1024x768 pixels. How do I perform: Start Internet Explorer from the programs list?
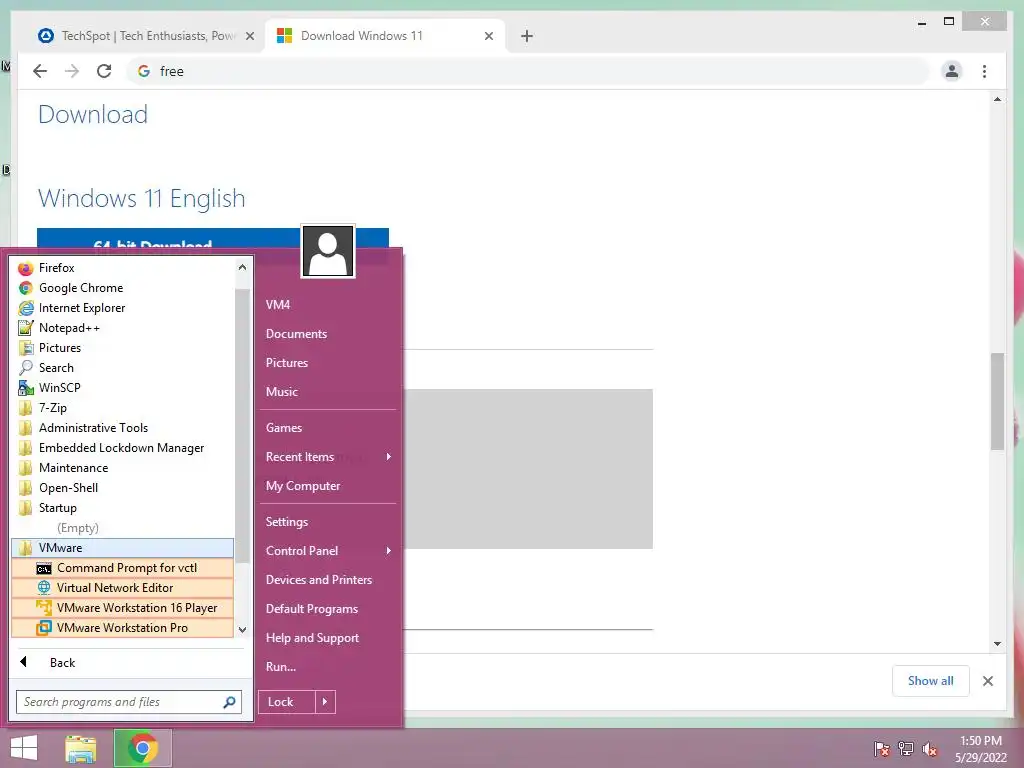[123, 308]
